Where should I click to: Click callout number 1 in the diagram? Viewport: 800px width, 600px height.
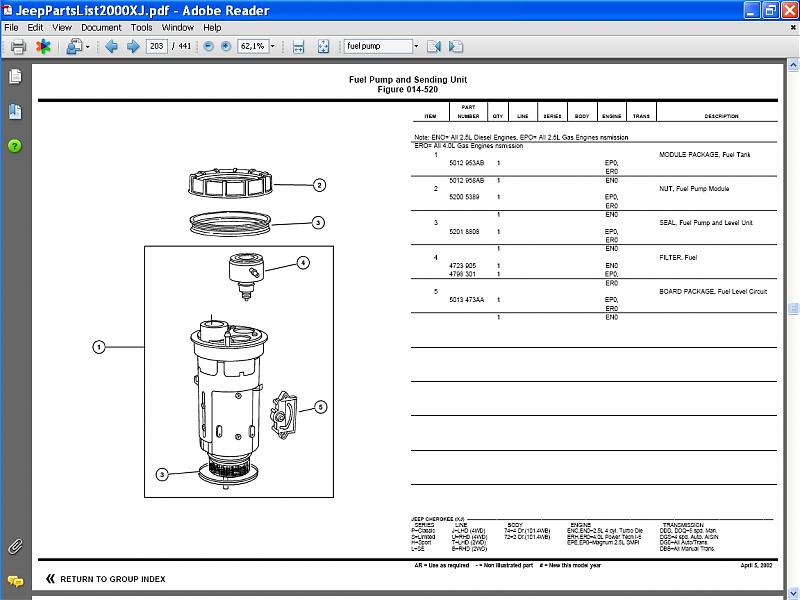click(99, 347)
